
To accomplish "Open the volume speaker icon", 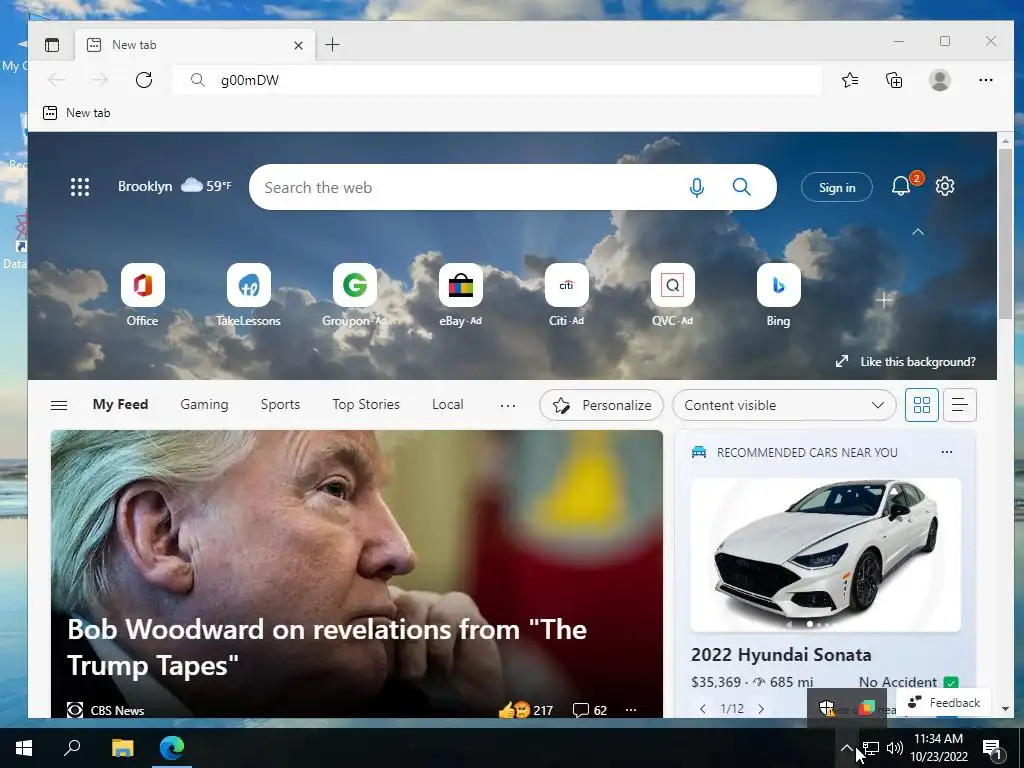I will pyautogui.click(x=895, y=748).
